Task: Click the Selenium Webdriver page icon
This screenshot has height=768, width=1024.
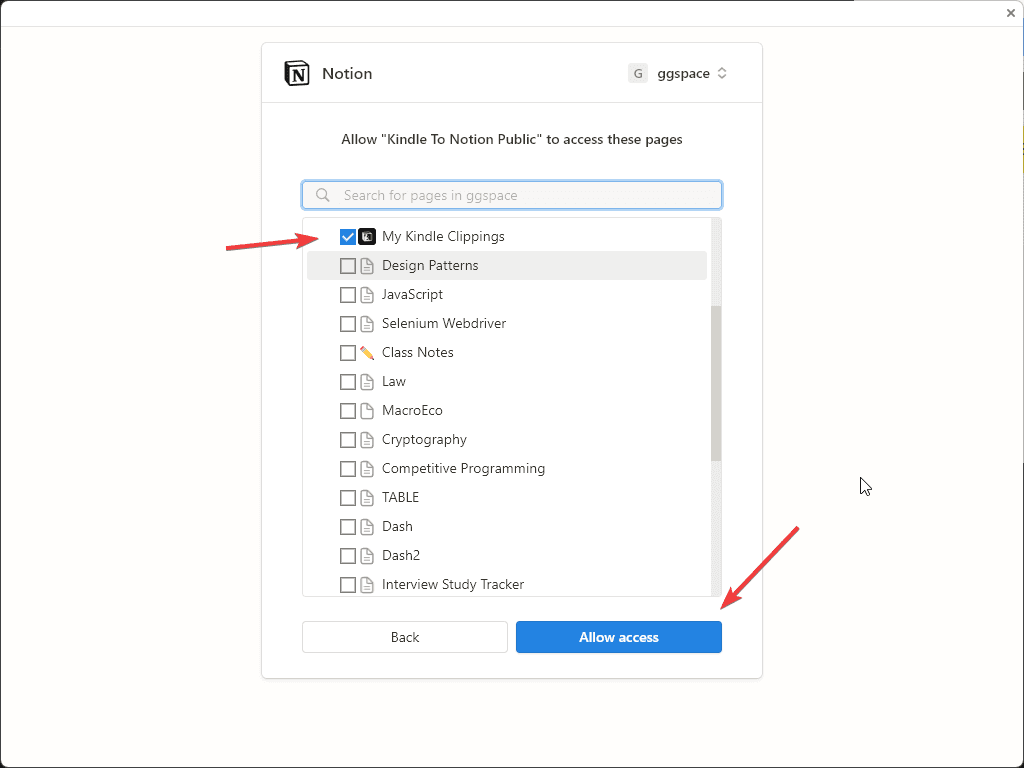Action: pyautogui.click(x=367, y=324)
